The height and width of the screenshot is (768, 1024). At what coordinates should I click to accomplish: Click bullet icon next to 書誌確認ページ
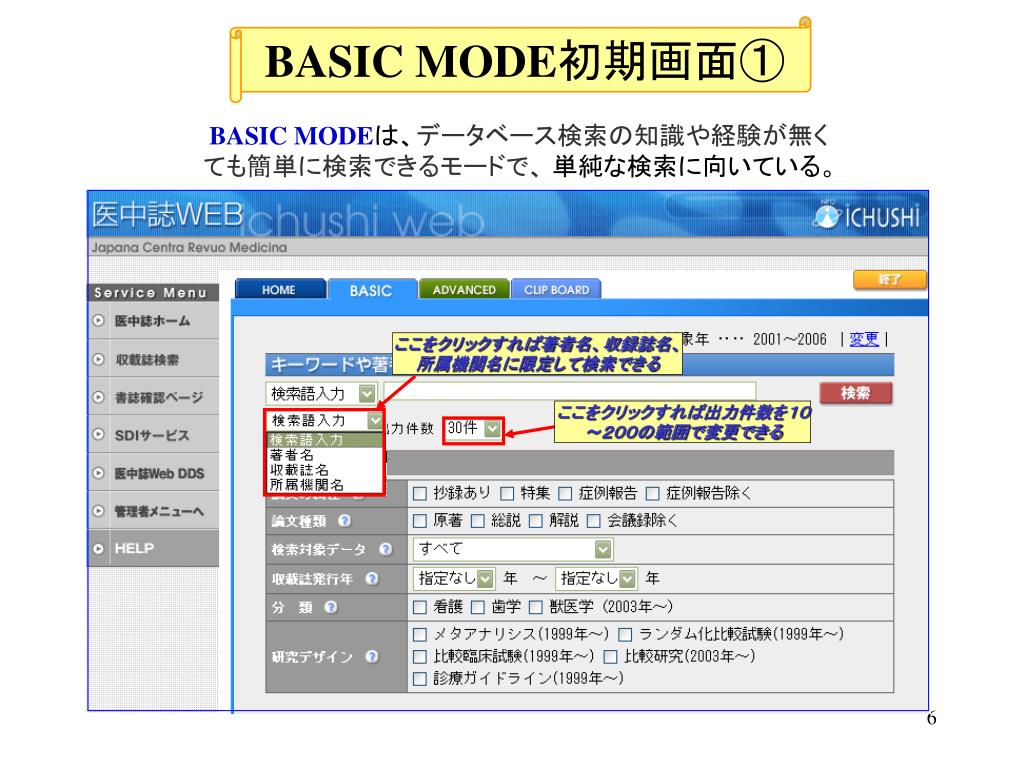click(x=99, y=397)
